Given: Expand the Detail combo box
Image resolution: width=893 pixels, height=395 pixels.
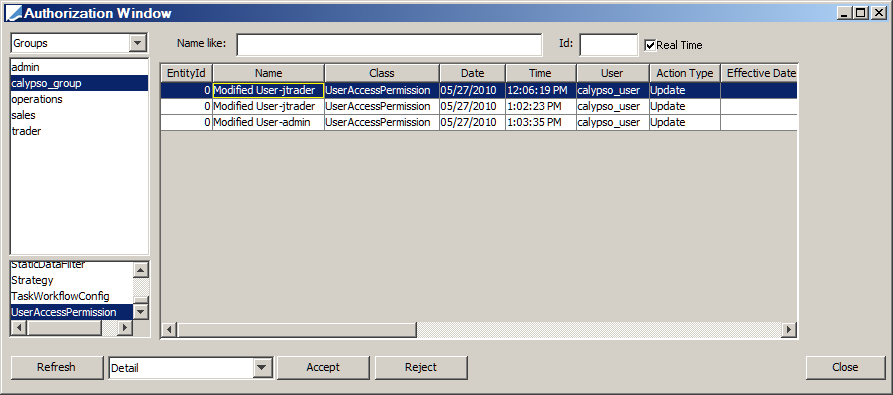Looking at the screenshot, I should point(261,368).
